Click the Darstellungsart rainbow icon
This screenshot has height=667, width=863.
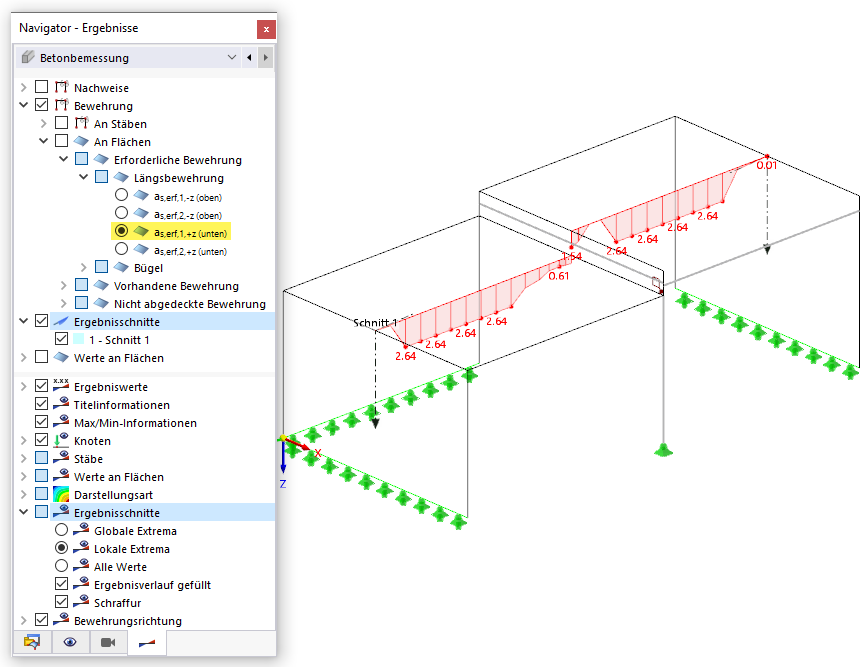[61, 494]
